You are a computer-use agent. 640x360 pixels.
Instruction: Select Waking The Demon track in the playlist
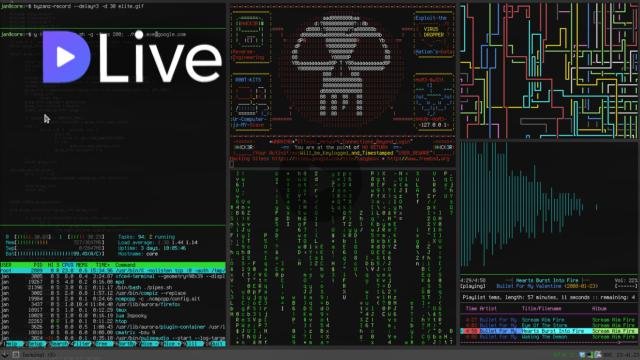[x=545, y=337]
